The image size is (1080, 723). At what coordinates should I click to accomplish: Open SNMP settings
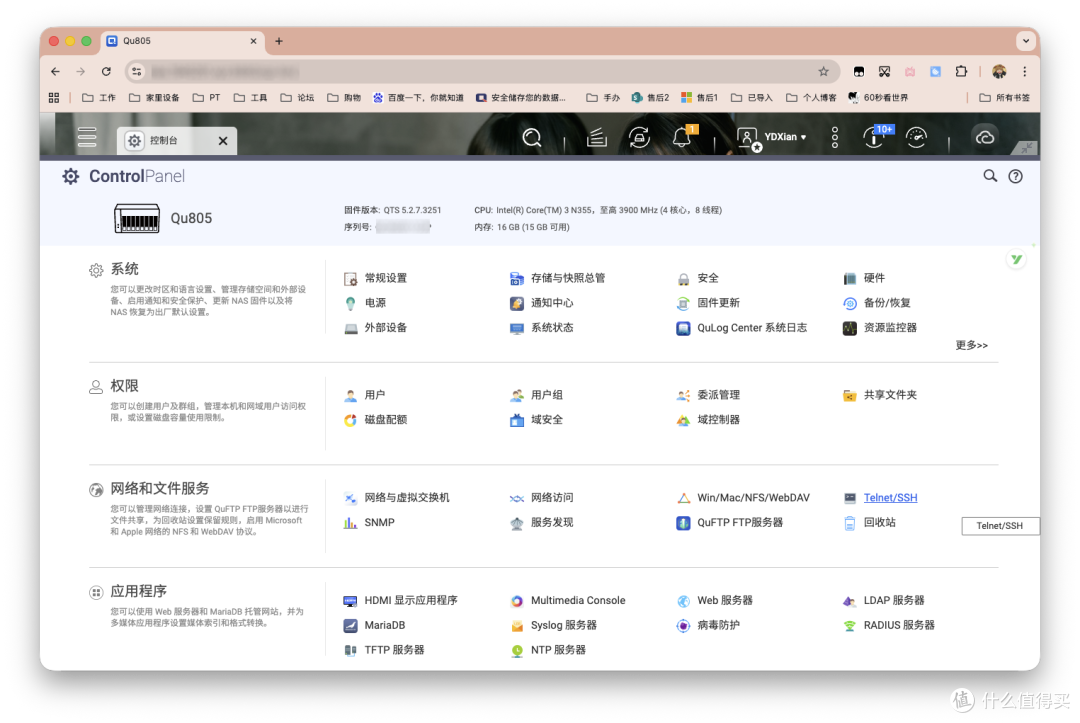tap(368, 523)
